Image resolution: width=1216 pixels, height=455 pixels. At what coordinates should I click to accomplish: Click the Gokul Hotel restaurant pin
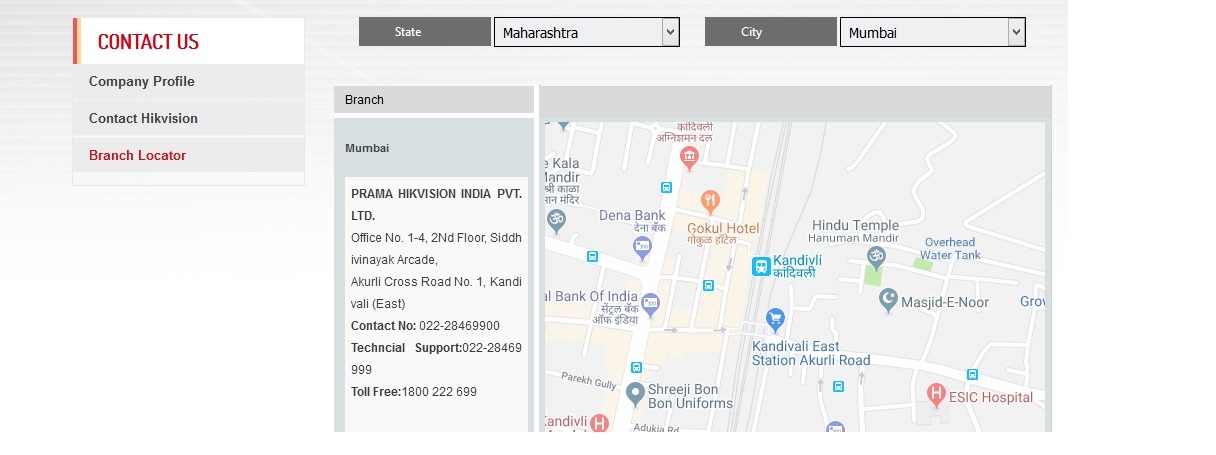[x=710, y=200]
